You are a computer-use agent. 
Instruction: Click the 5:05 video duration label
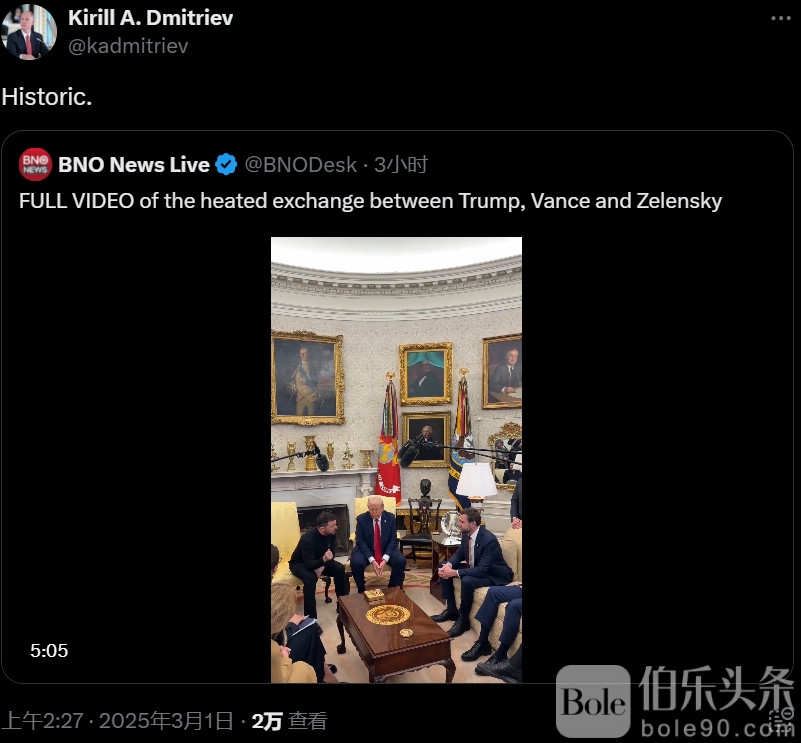(49, 651)
